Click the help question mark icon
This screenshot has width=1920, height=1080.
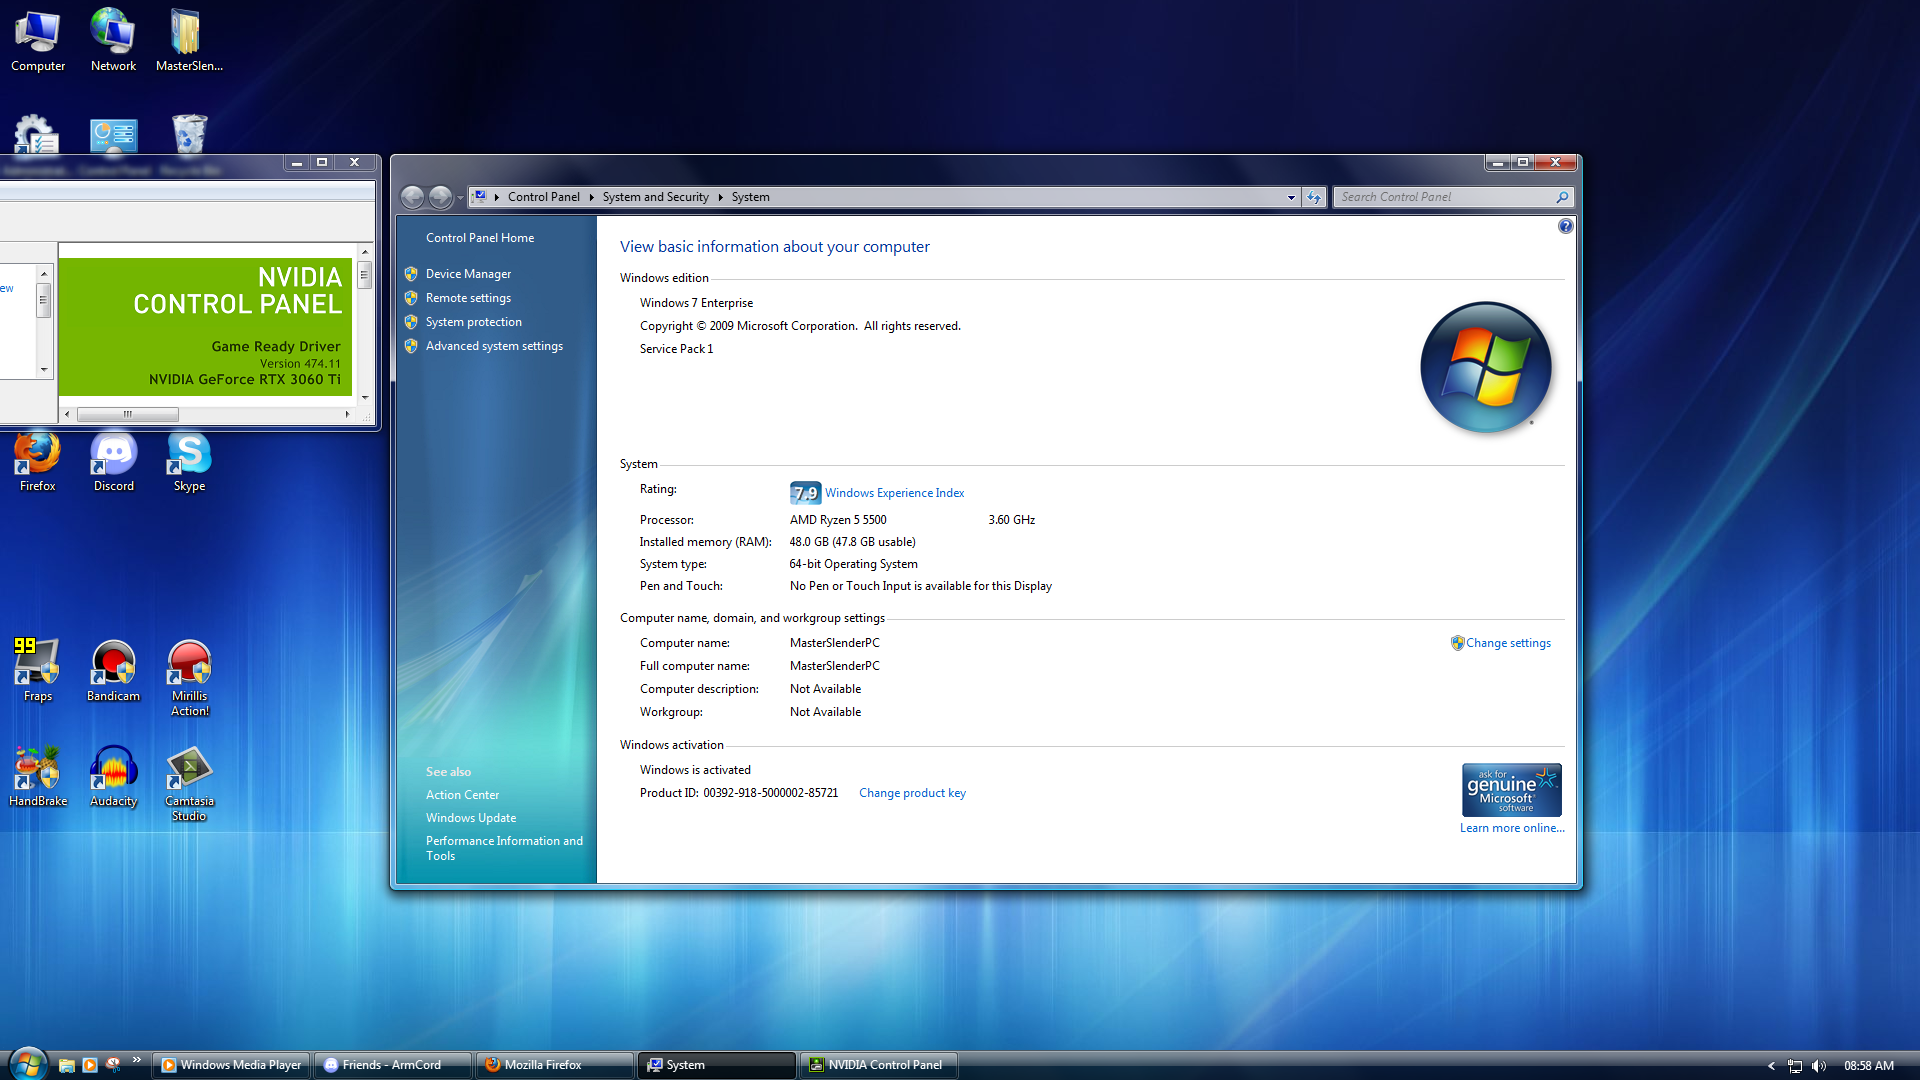[1565, 227]
